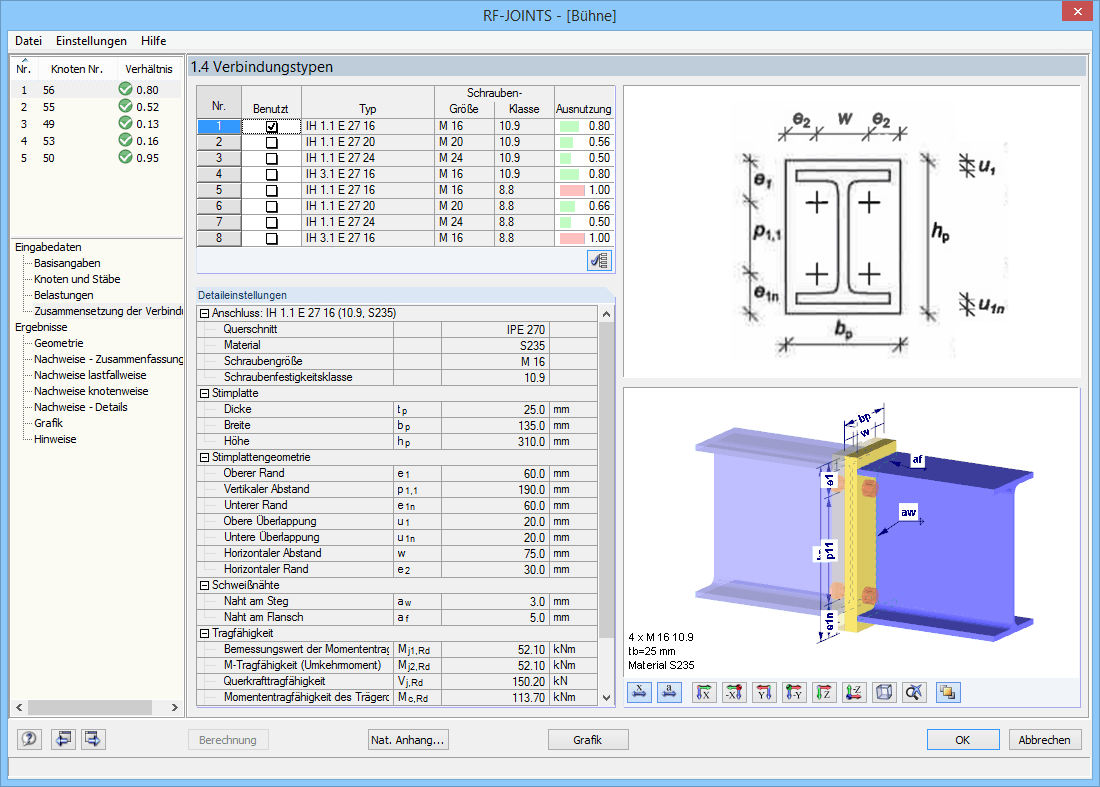Set the 3D view to the Y direction
Image resolution: width=1100 pixels, height=787 pixels.
coord(764,692)
